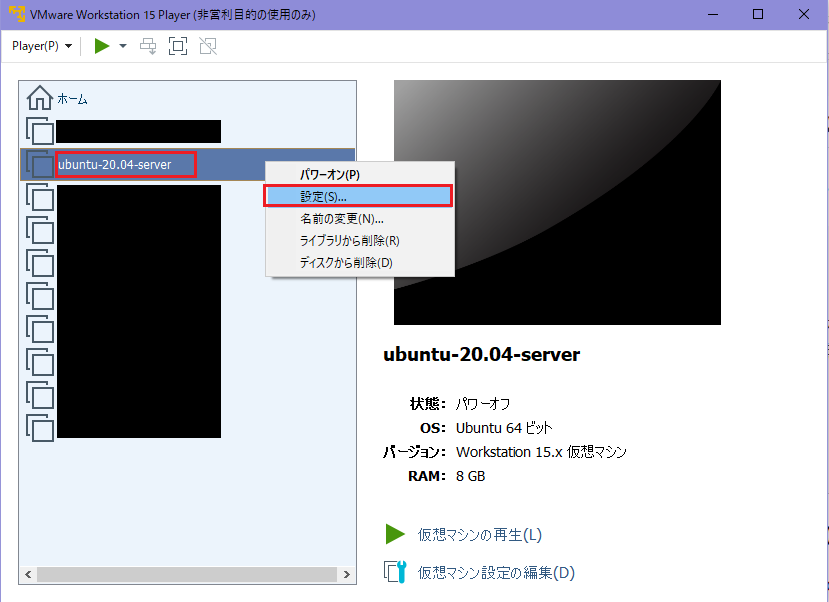Viewport: 829px width, 602px height.
Task: Click the Ubuntu 64 ビット OS value
Action: pos(504,428)
